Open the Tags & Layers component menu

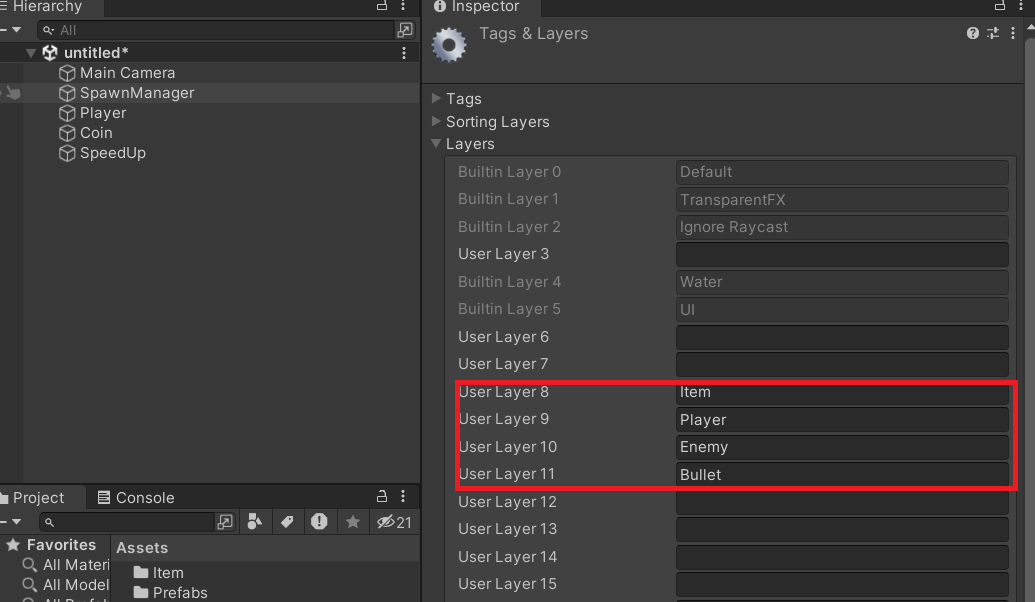click(x=1013, y=33)
